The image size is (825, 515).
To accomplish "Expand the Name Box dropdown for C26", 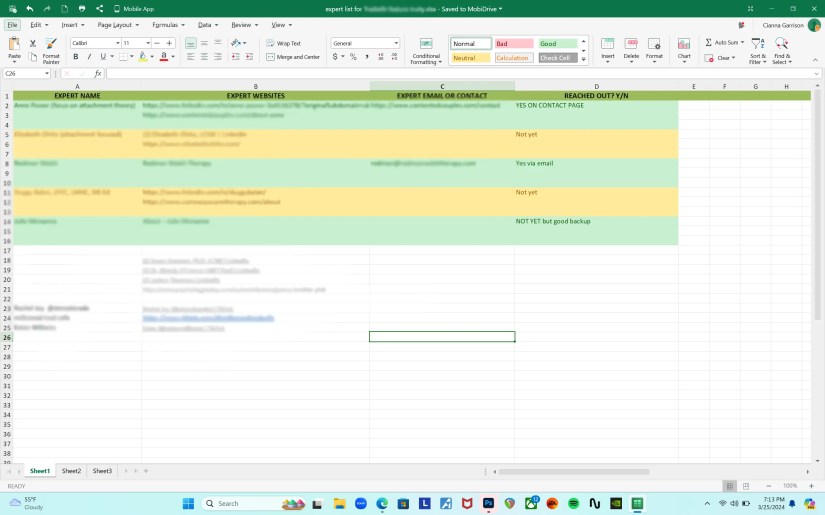I will (47, 74).
